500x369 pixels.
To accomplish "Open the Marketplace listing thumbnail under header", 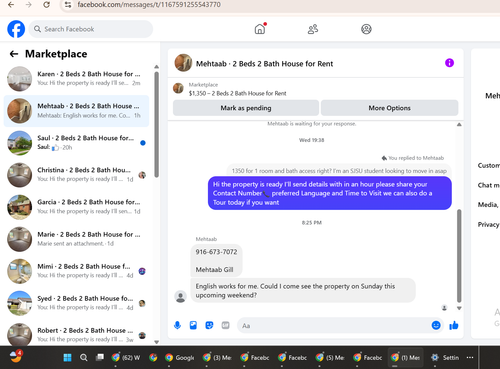I will (x=178, y=88).
